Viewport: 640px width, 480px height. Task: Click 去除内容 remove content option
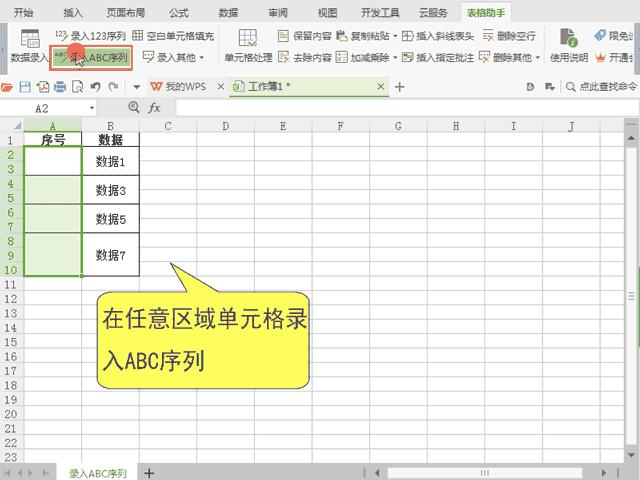click(x=304, y=57)
